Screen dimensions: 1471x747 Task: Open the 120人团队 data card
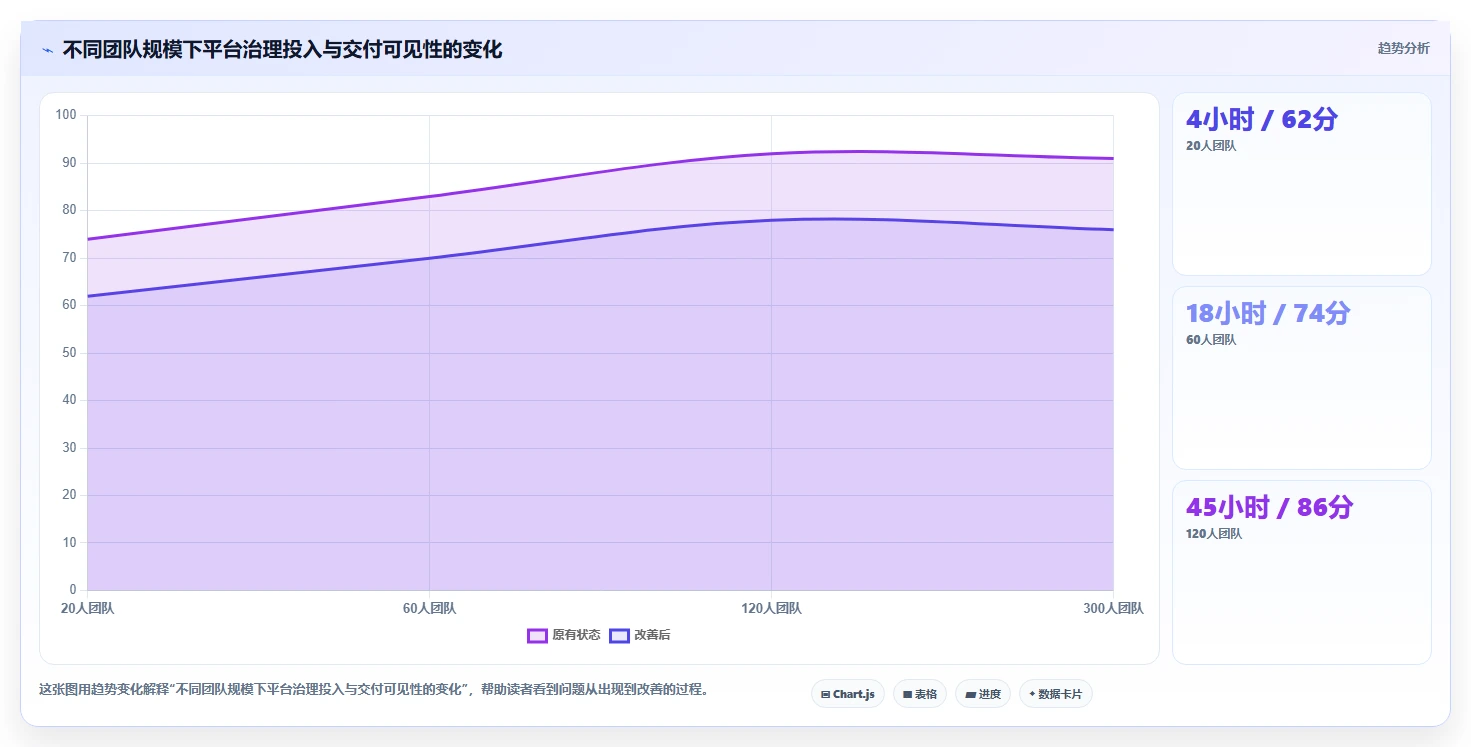(1302, 572)
